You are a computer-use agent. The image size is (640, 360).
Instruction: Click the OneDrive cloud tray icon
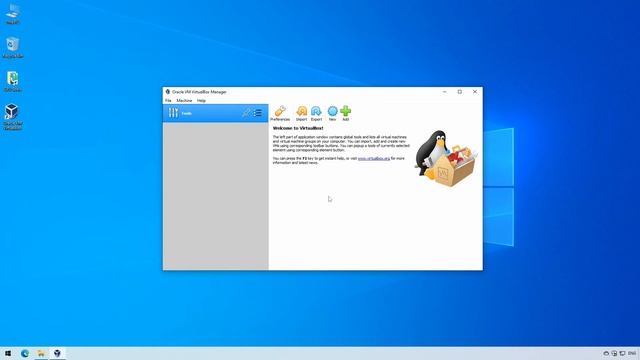[x=606, y=353]
